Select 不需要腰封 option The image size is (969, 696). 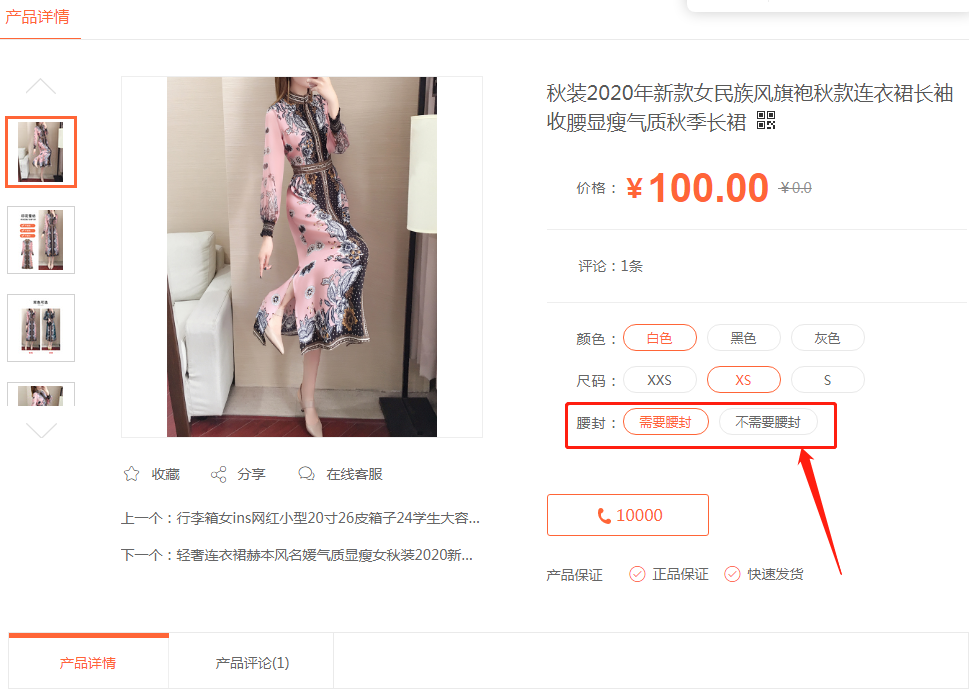point(768,422)
